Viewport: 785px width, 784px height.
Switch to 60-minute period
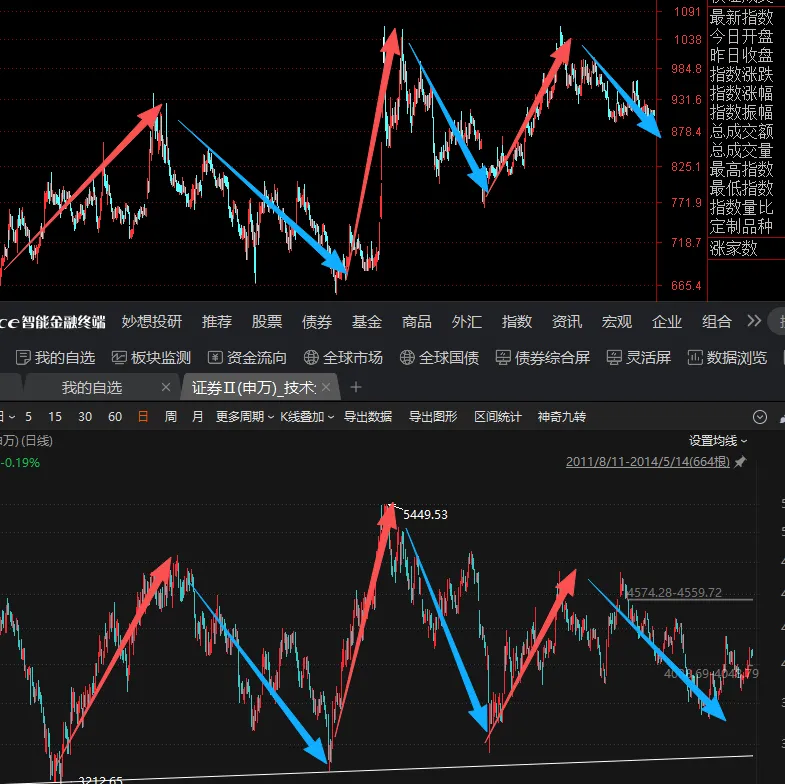coord(115,417)
